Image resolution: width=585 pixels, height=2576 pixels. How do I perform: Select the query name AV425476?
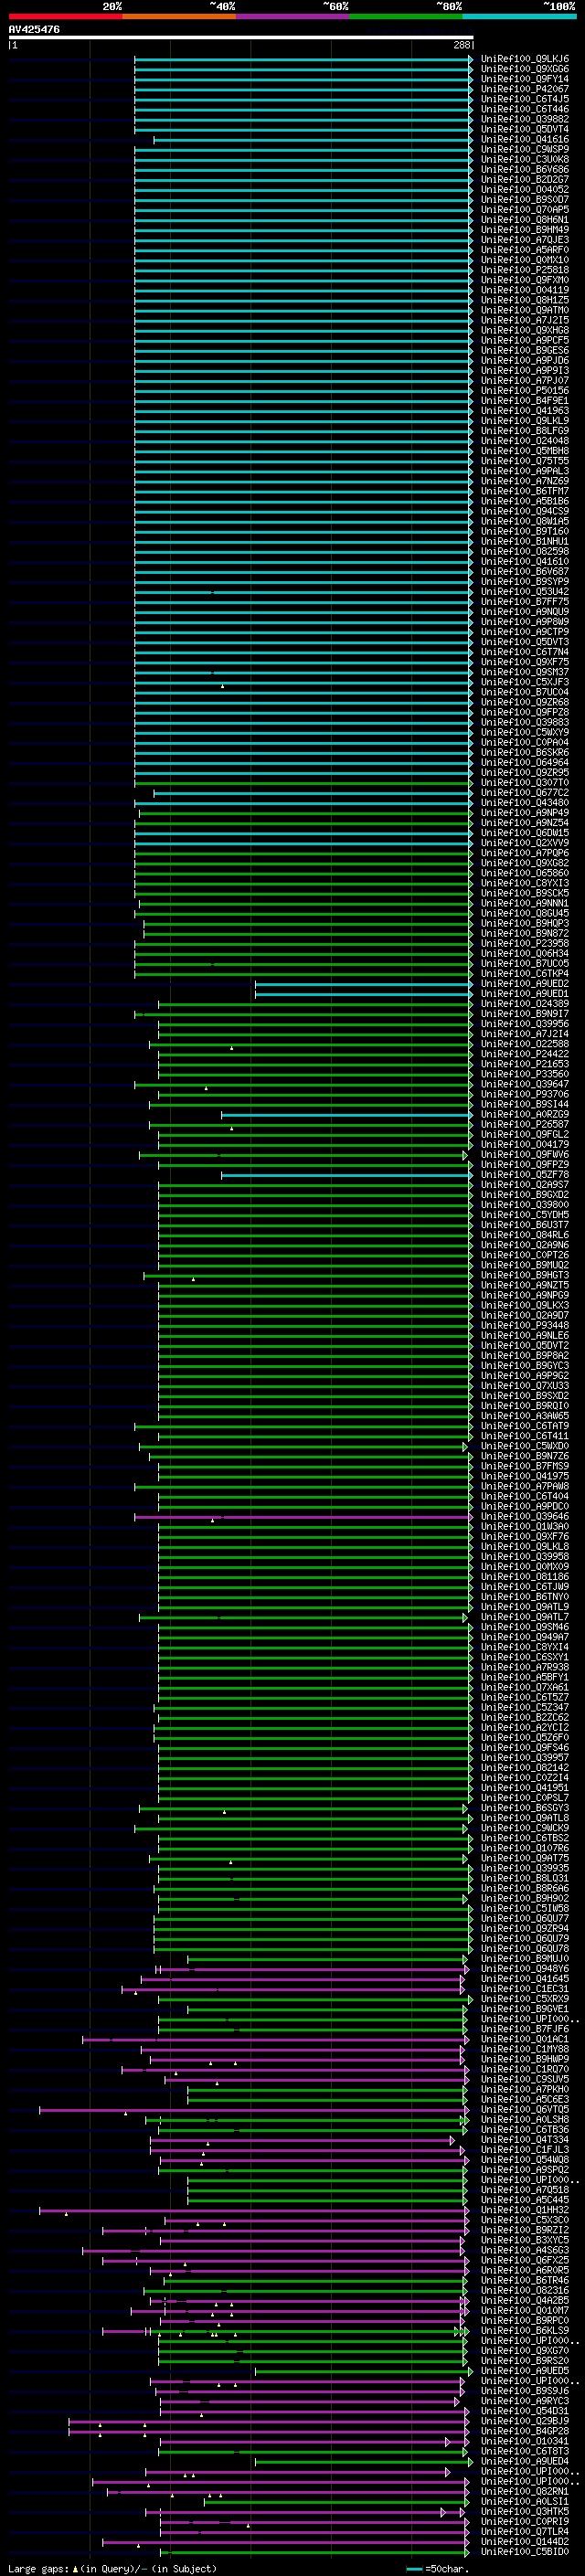coord(34,30)
